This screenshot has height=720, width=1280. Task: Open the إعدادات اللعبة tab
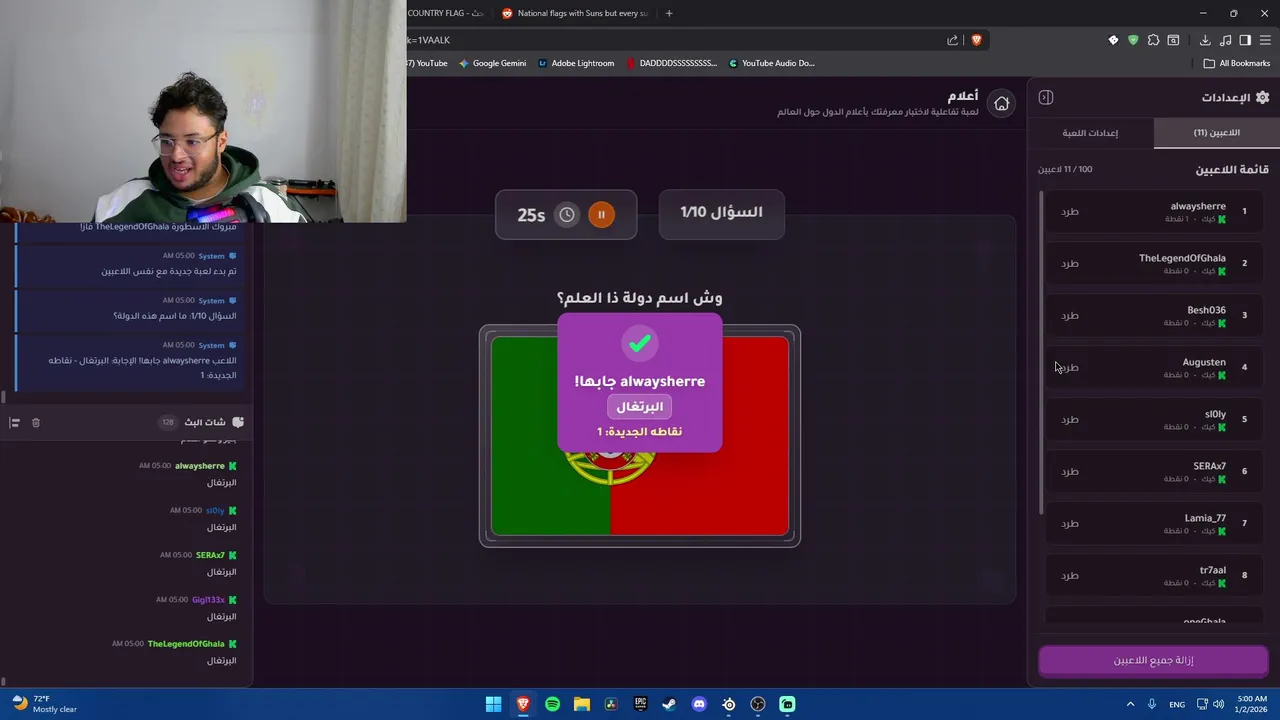(1090, 133)
